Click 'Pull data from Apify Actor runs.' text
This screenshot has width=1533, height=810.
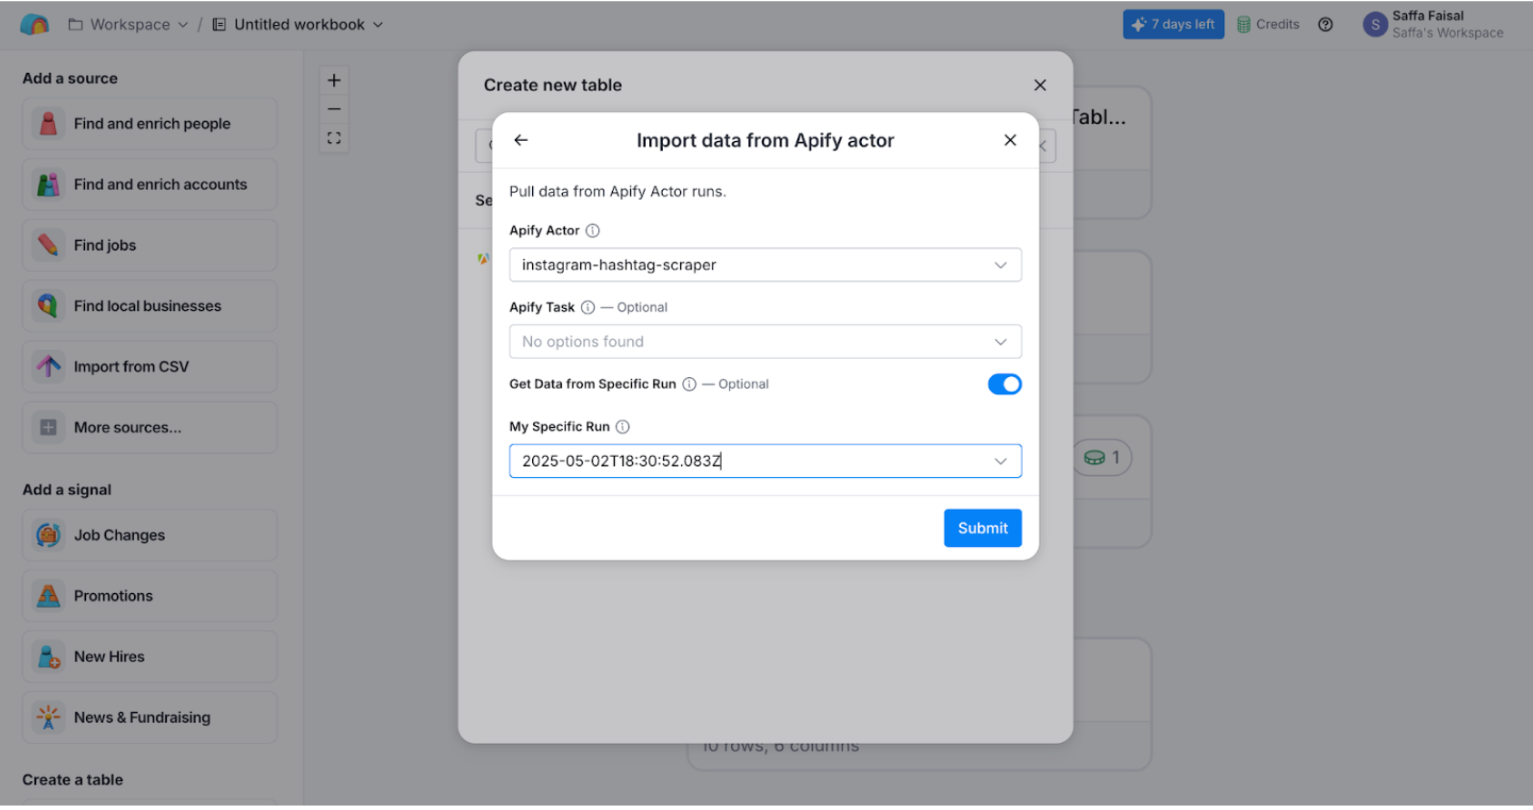tap(617, 192)
